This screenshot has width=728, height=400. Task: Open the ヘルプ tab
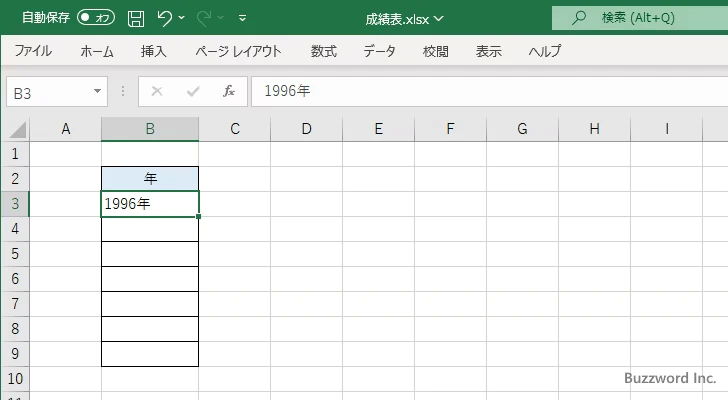(x=545, y=51)
